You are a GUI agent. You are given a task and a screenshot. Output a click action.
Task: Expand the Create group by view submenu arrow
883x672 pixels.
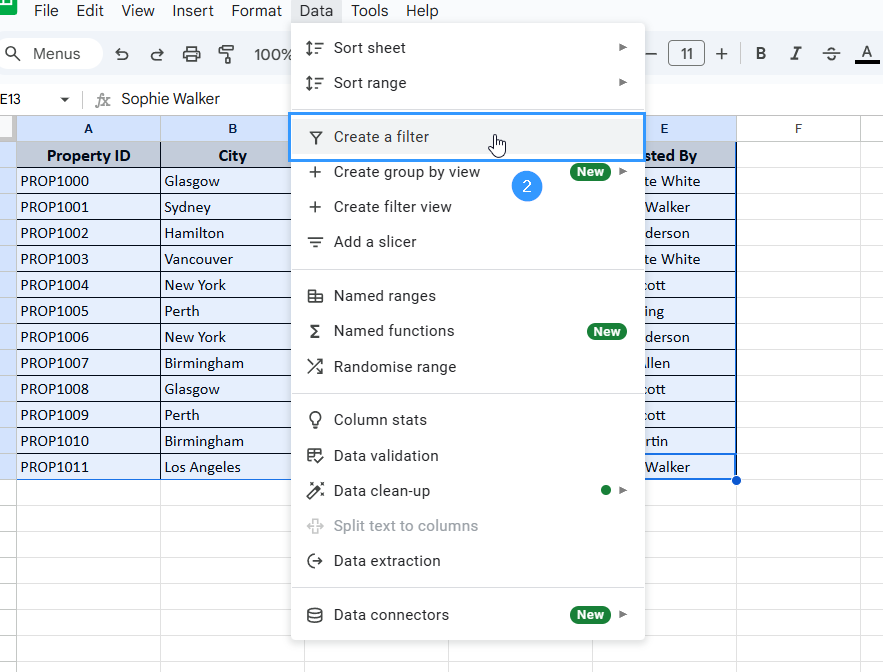click(623, 171)
